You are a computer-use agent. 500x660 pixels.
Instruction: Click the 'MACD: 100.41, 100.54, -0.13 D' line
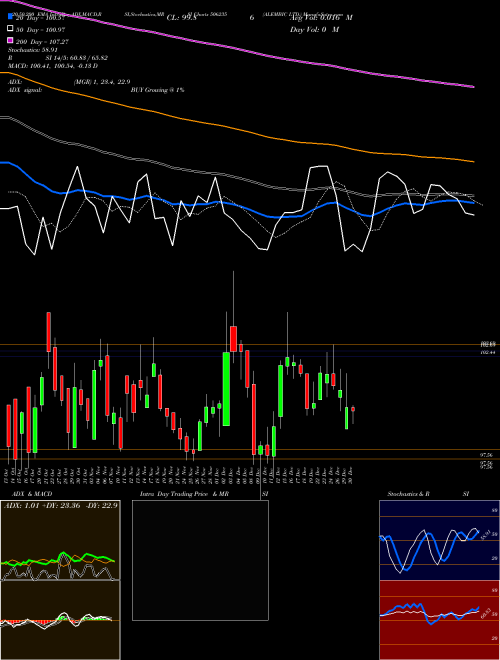coord(53,66)
